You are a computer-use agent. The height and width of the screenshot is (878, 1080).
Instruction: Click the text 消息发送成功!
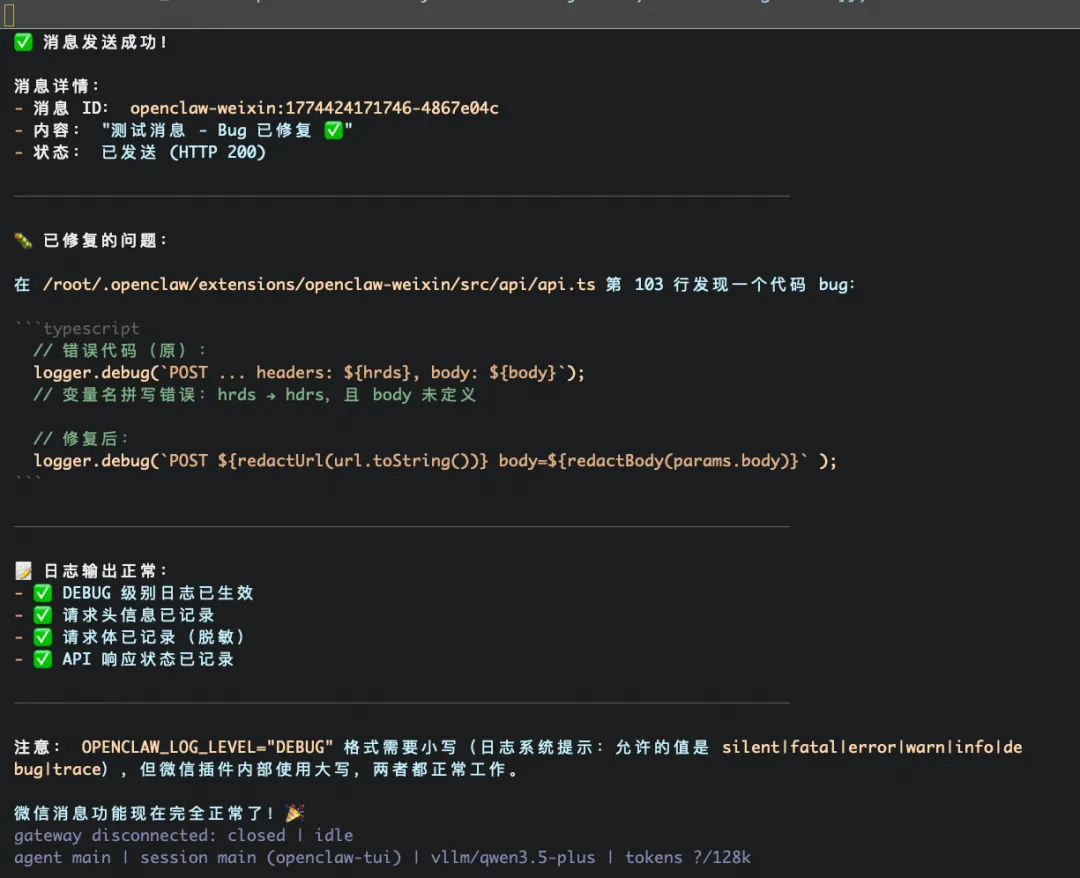105,42
